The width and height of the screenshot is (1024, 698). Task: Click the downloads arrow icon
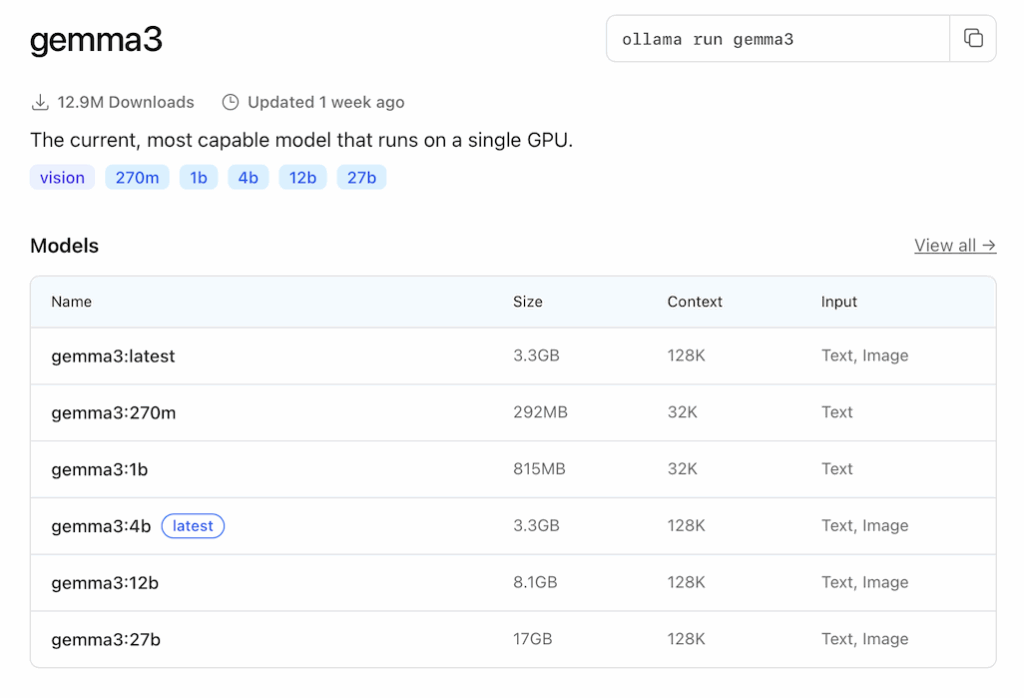[x=40, y=103]
